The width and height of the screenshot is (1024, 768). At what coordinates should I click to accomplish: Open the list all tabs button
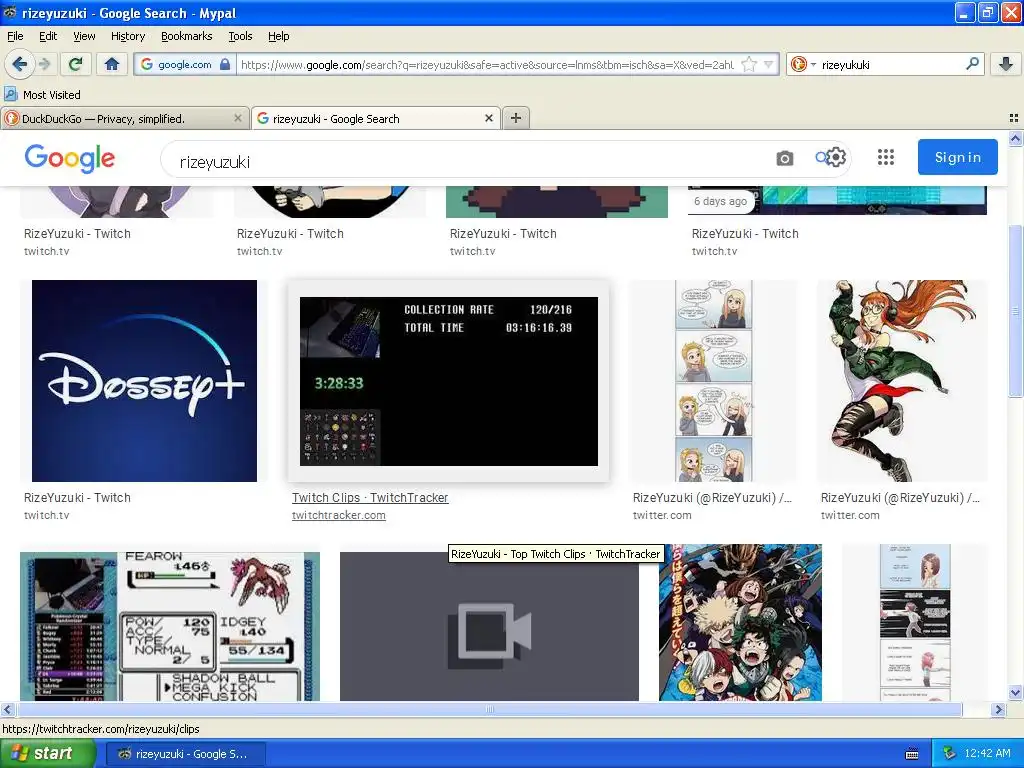click(1014, 118)
